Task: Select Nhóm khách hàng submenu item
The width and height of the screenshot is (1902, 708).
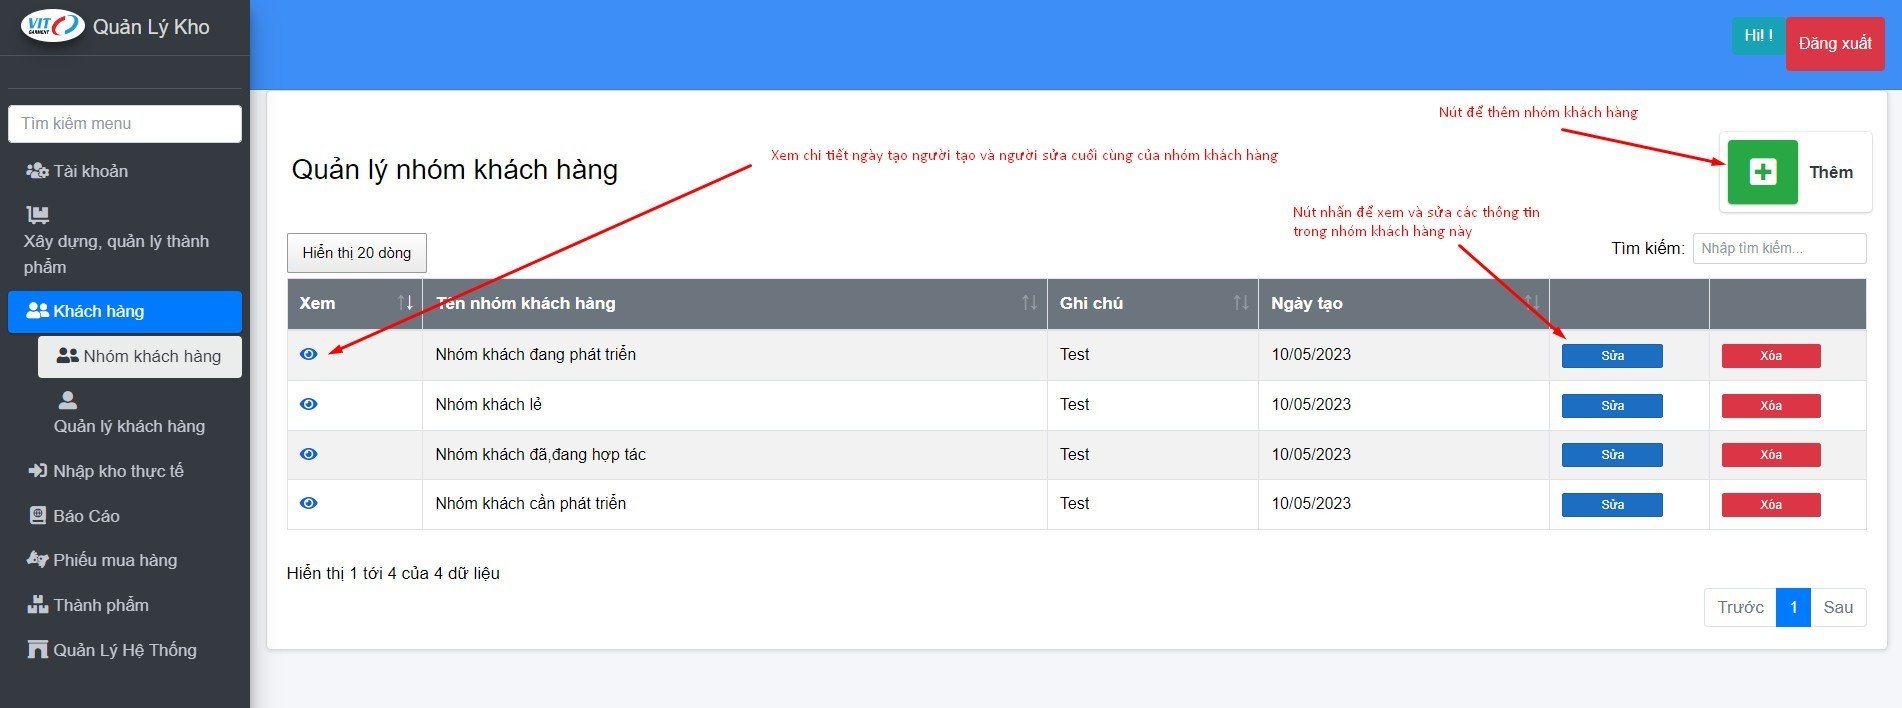Action: pyautogui.click(x=140, y=357)
